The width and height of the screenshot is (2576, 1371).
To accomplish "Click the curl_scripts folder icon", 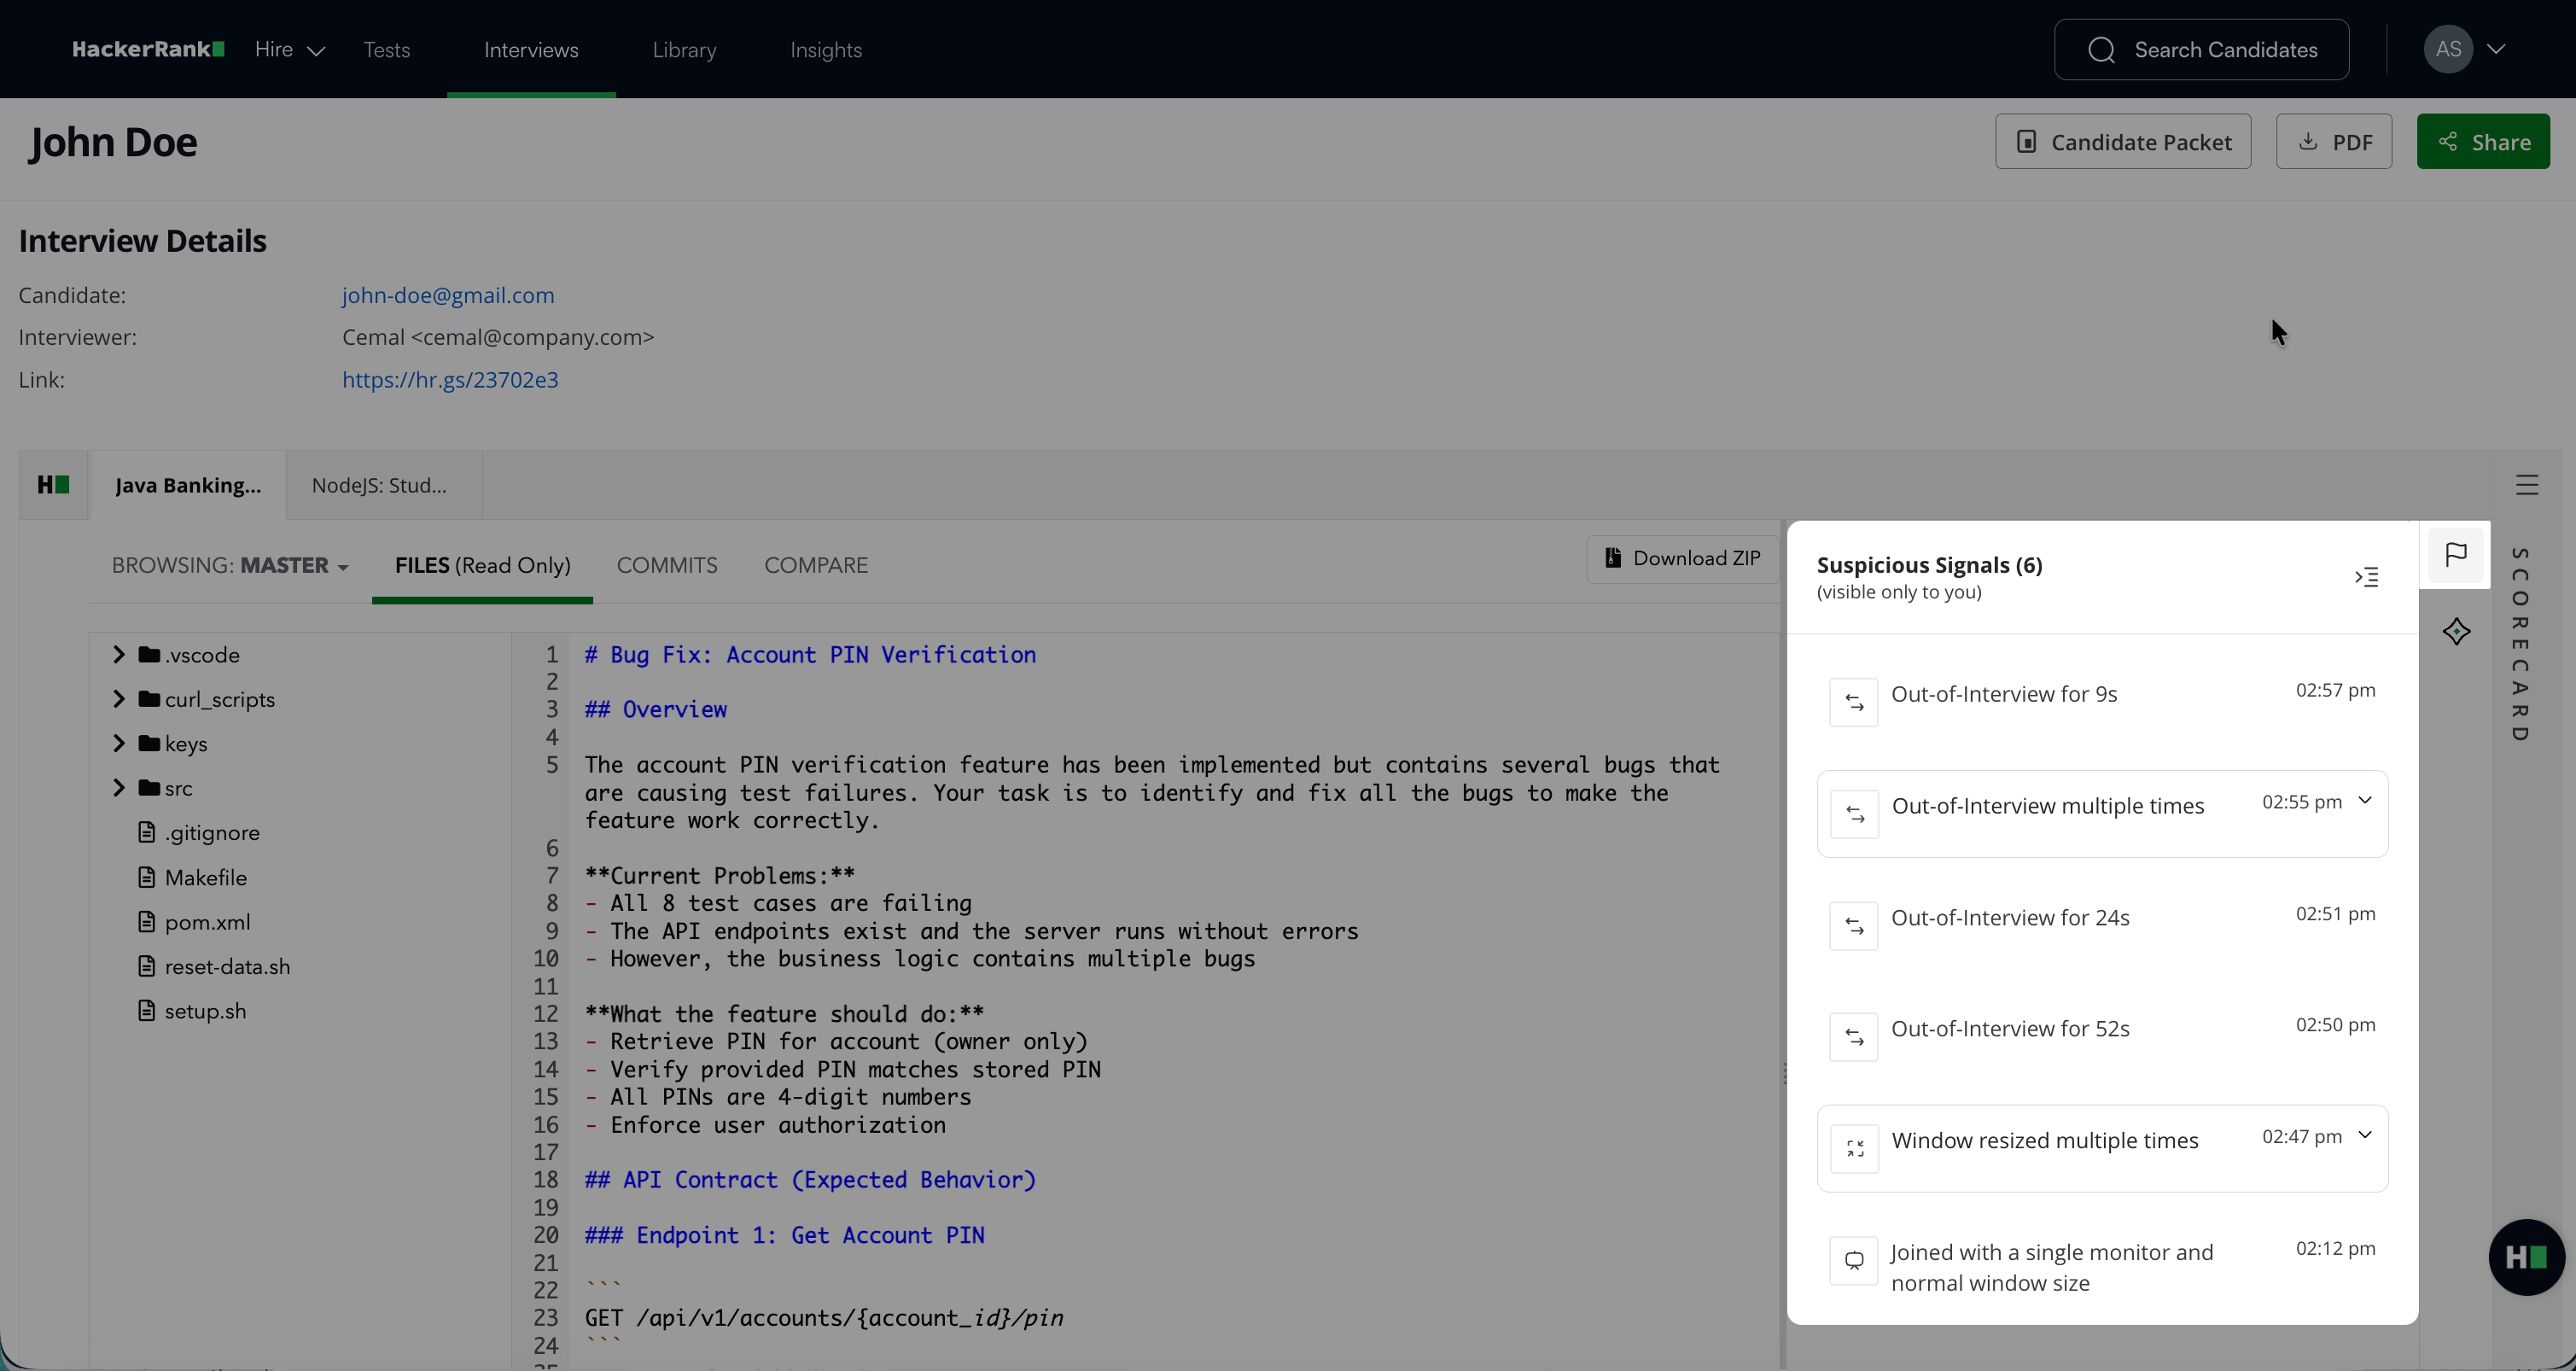I will pyautogui.click(x=150, y=698).
